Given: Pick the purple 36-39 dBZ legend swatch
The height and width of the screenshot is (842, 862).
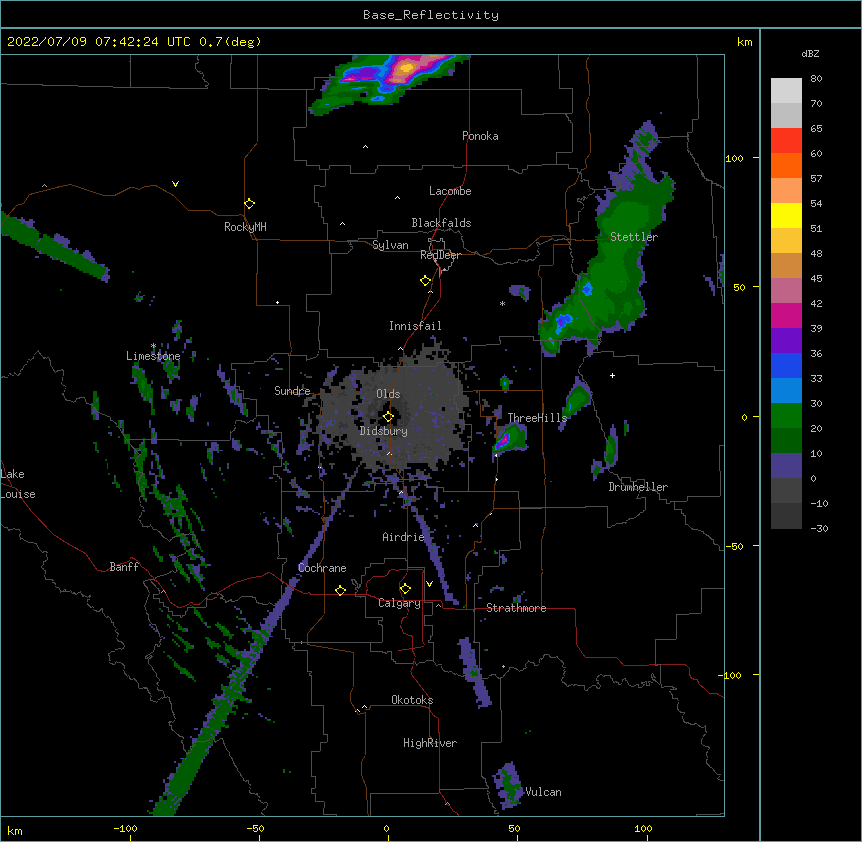Looking at the screenshot, I should tap(786, 341).
